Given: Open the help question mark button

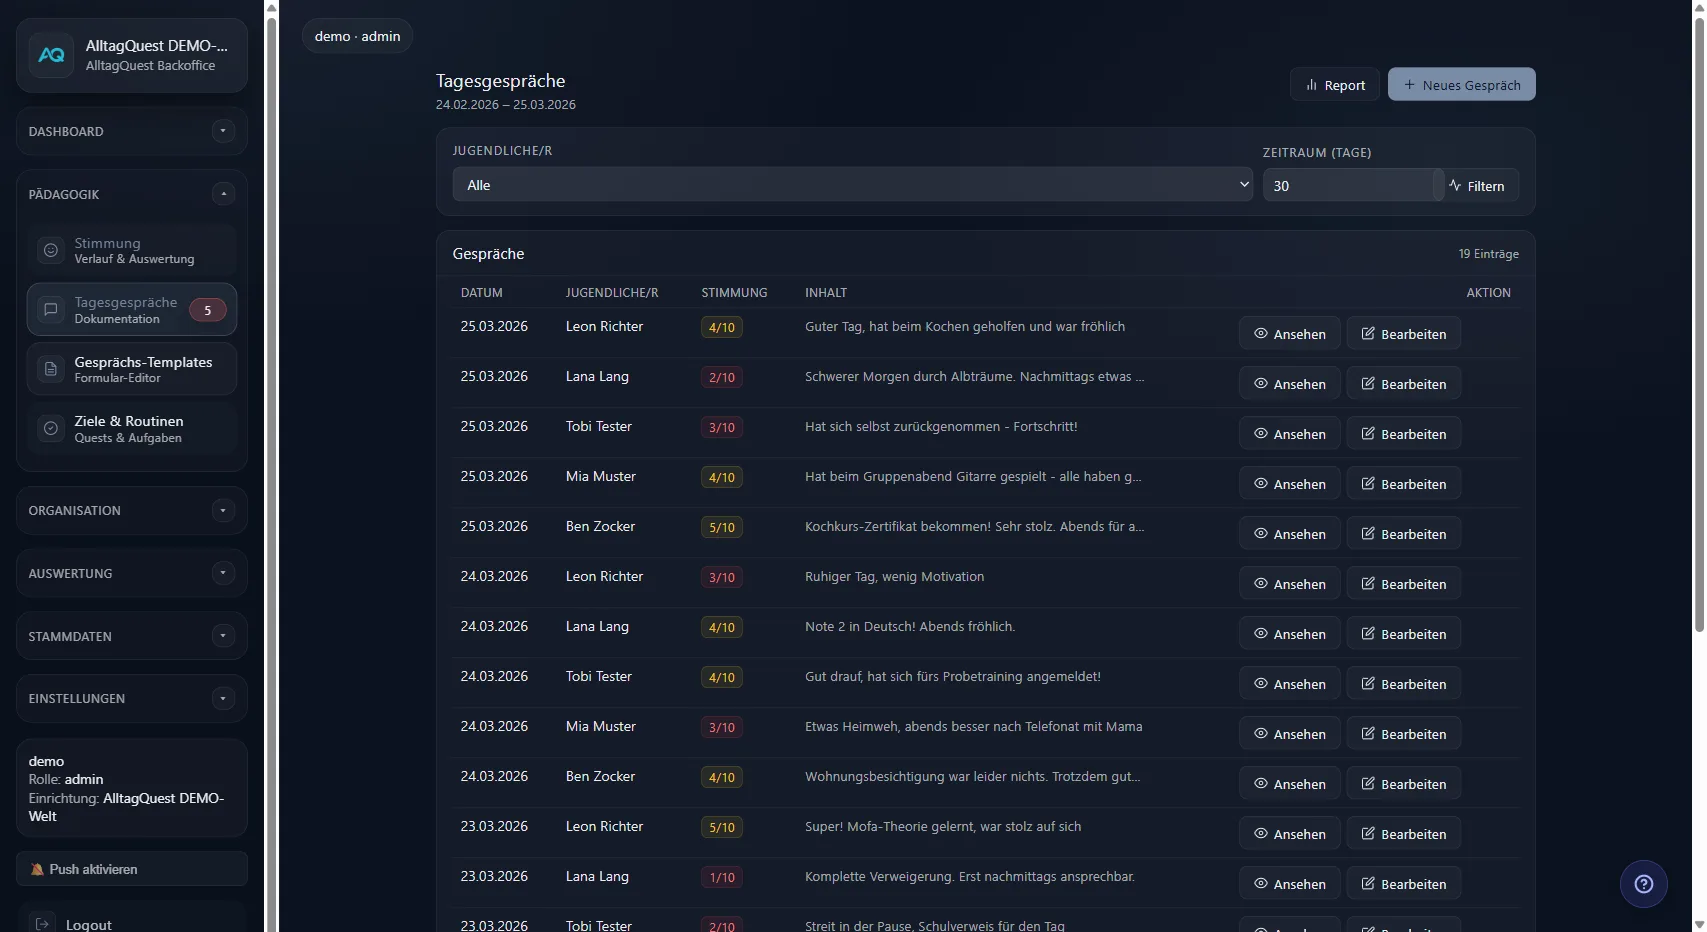Looking at the screenshot, I should click(1643, 884).
